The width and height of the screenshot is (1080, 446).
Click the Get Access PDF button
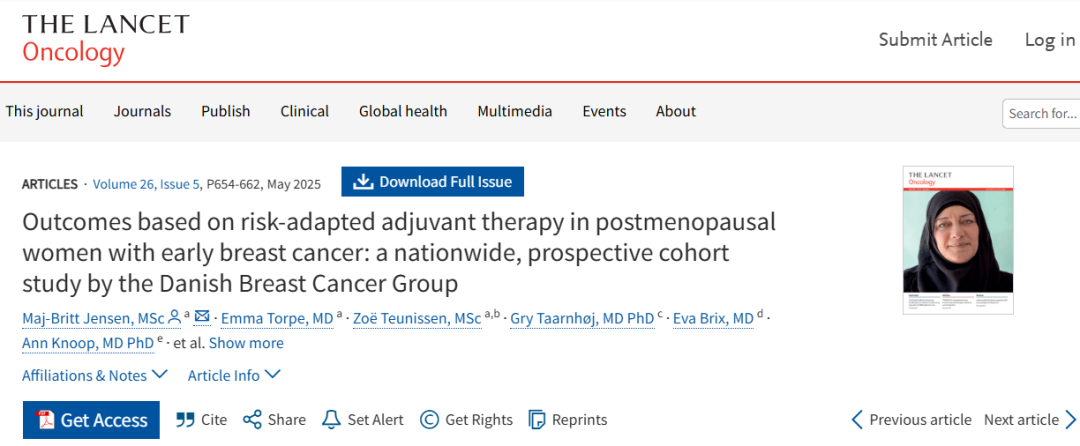tap(91, 420)
